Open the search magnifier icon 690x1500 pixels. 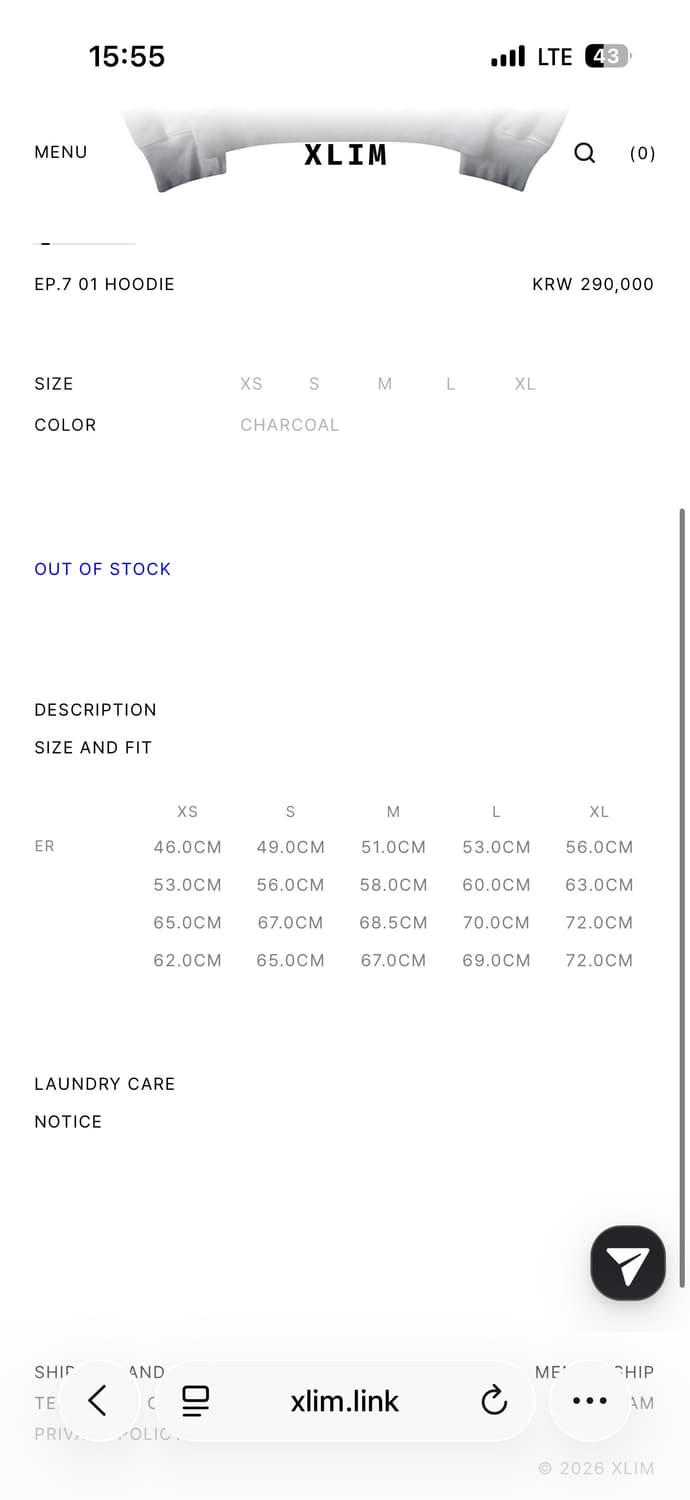[585, 153]
